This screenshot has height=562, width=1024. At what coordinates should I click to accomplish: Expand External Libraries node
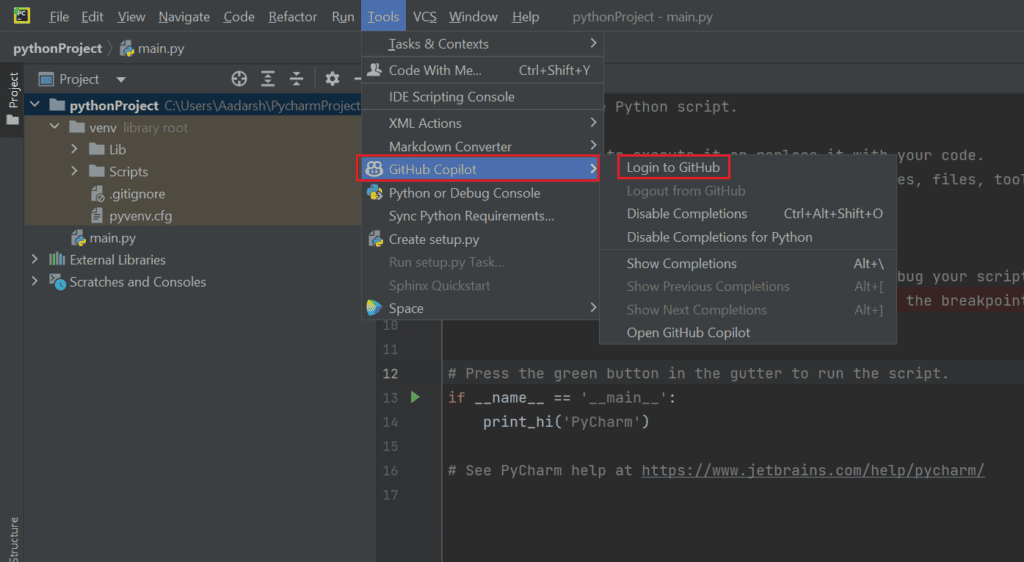pos(35,259)
